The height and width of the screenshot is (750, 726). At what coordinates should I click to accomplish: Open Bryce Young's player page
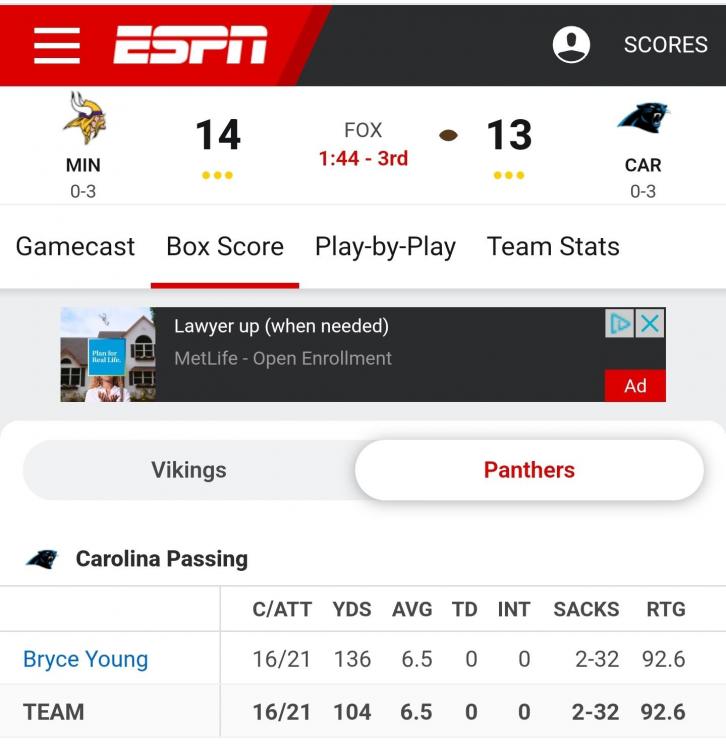86,659
